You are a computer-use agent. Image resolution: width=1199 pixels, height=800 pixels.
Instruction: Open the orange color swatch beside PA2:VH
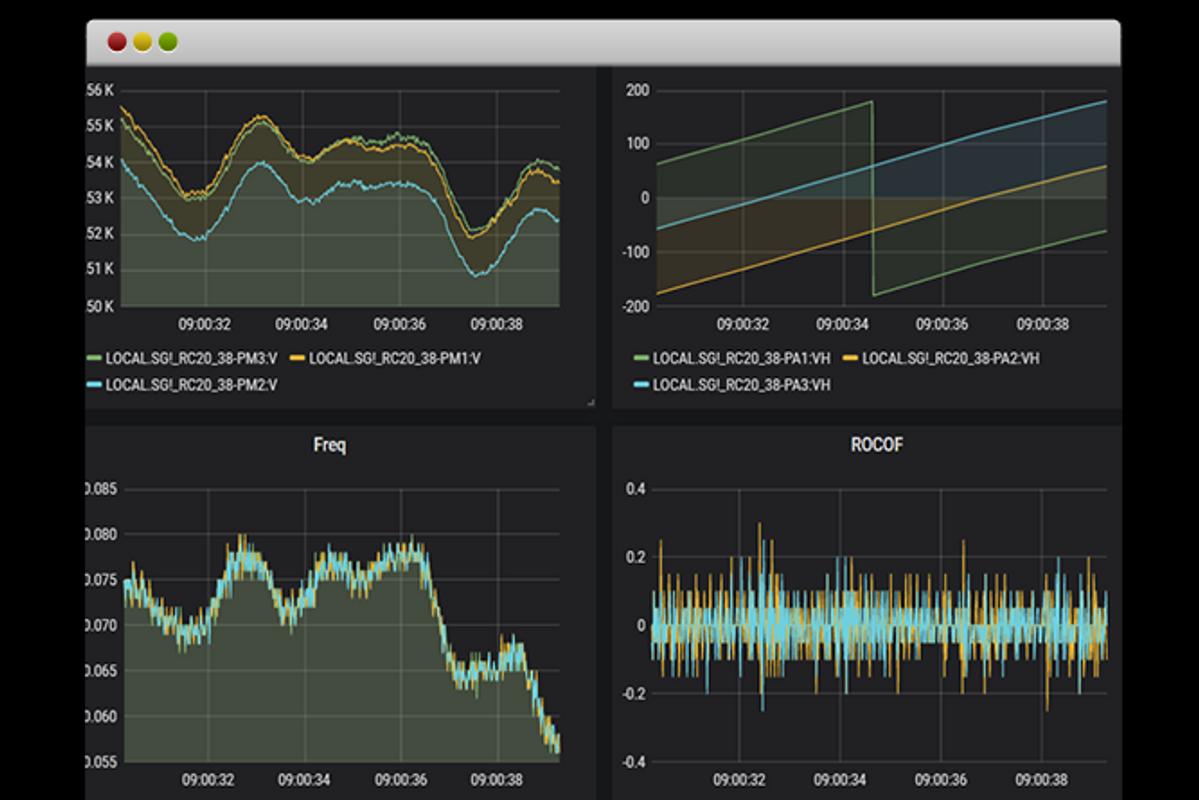tap(850, 358)
